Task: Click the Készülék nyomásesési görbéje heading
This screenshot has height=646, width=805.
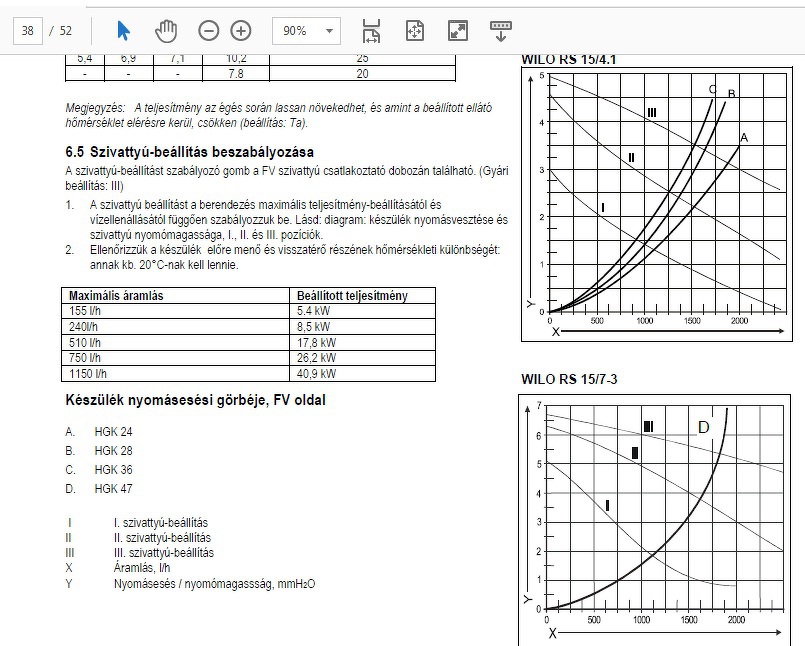Action: (x=195, y=400)
